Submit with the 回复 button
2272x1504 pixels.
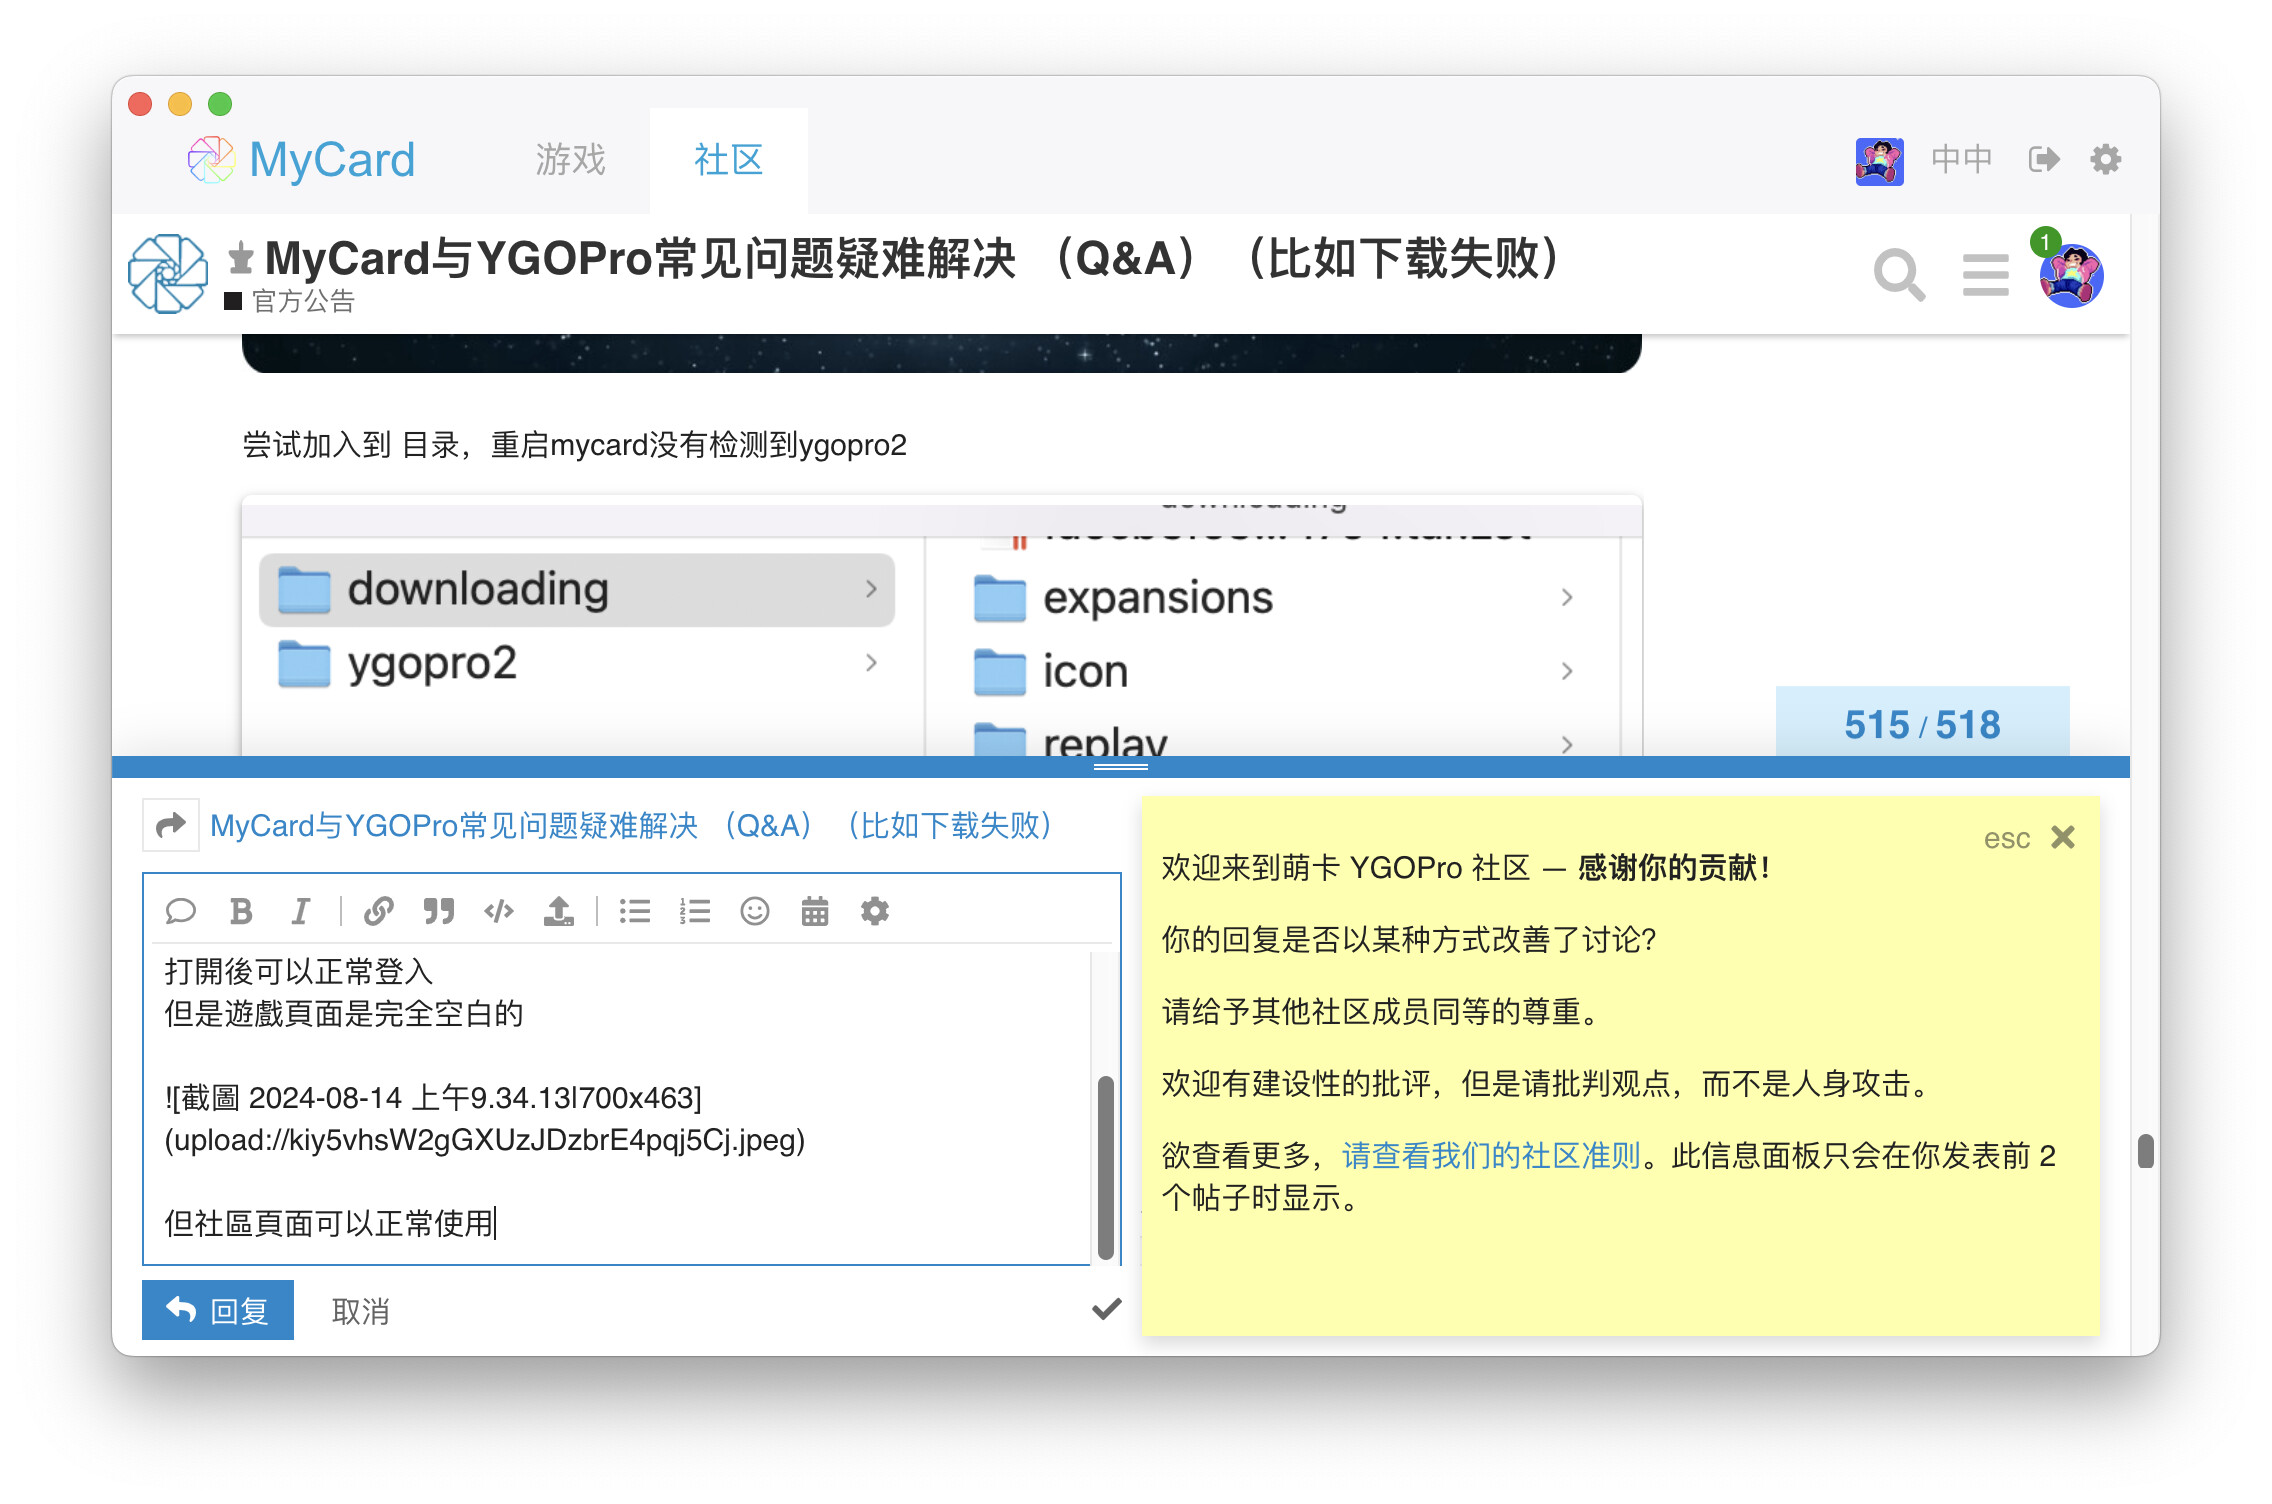click(218, 1310)
